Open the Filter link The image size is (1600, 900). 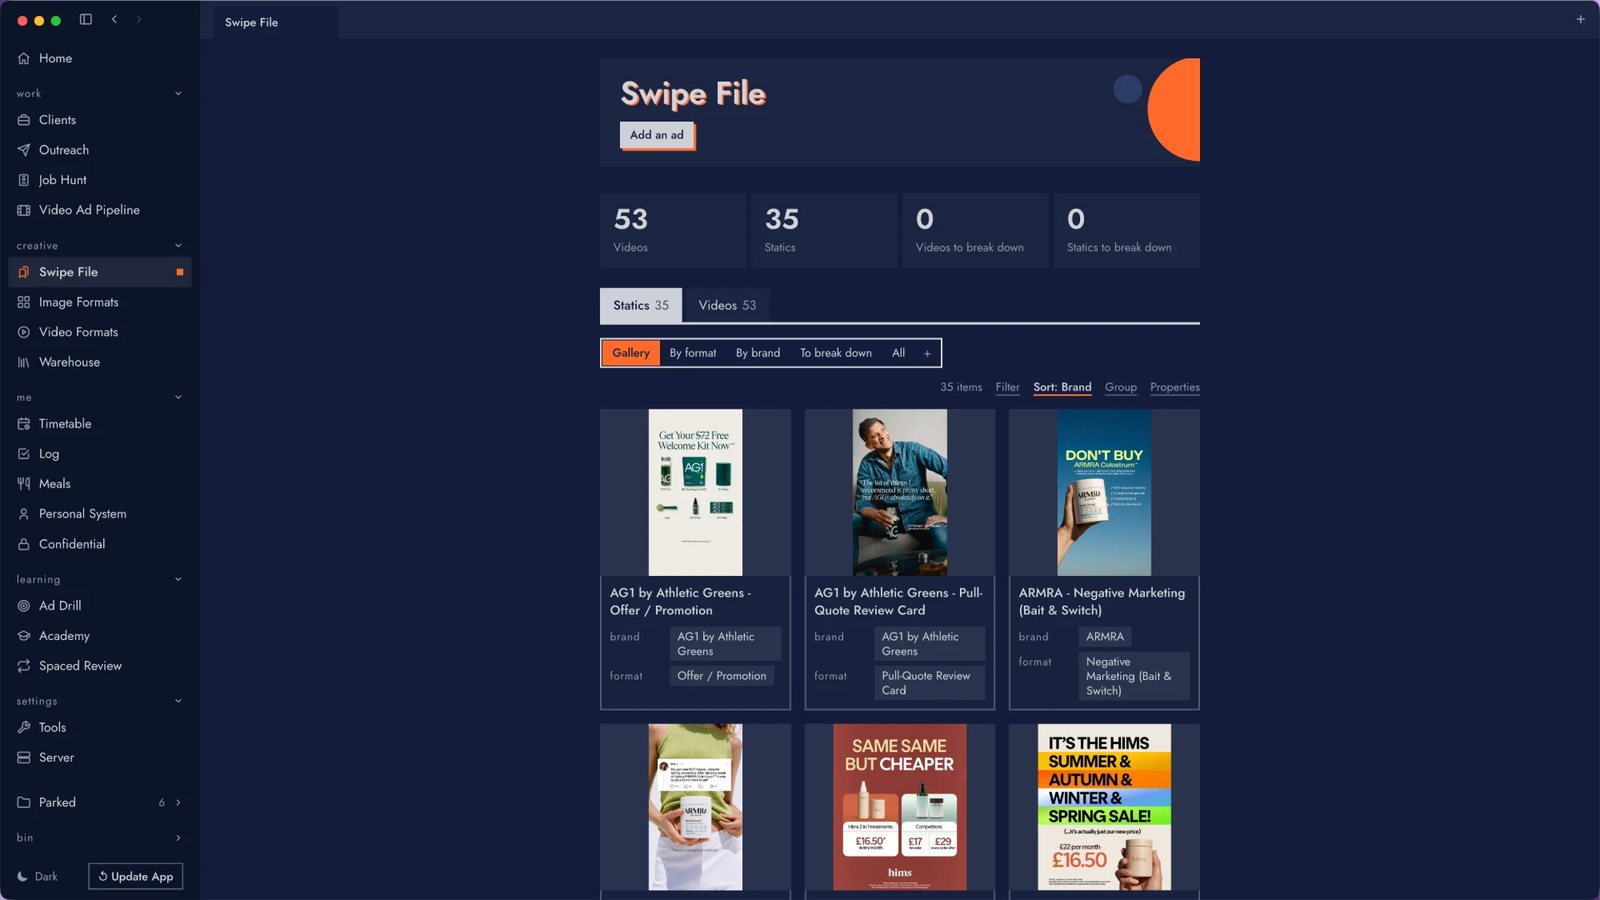click(1007, 387)
